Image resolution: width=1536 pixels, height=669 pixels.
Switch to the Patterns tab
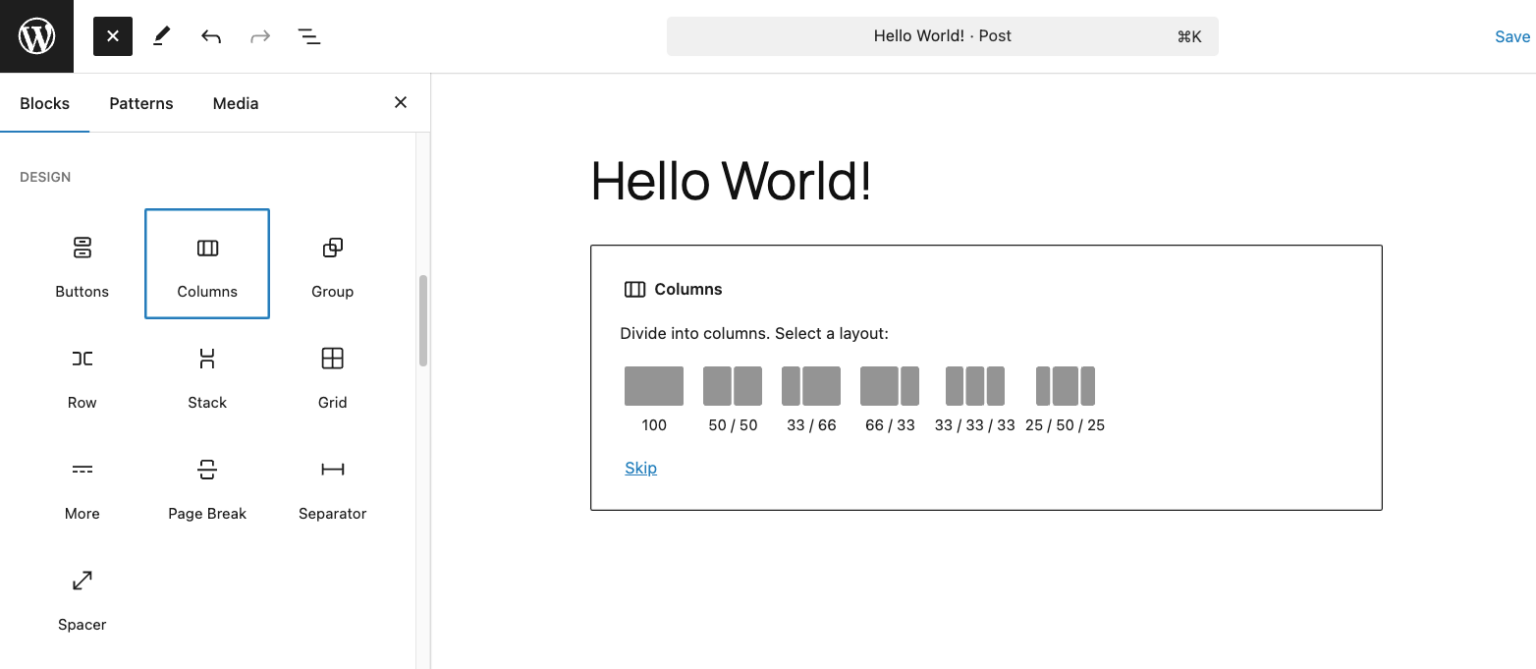[x=141, y=103]
